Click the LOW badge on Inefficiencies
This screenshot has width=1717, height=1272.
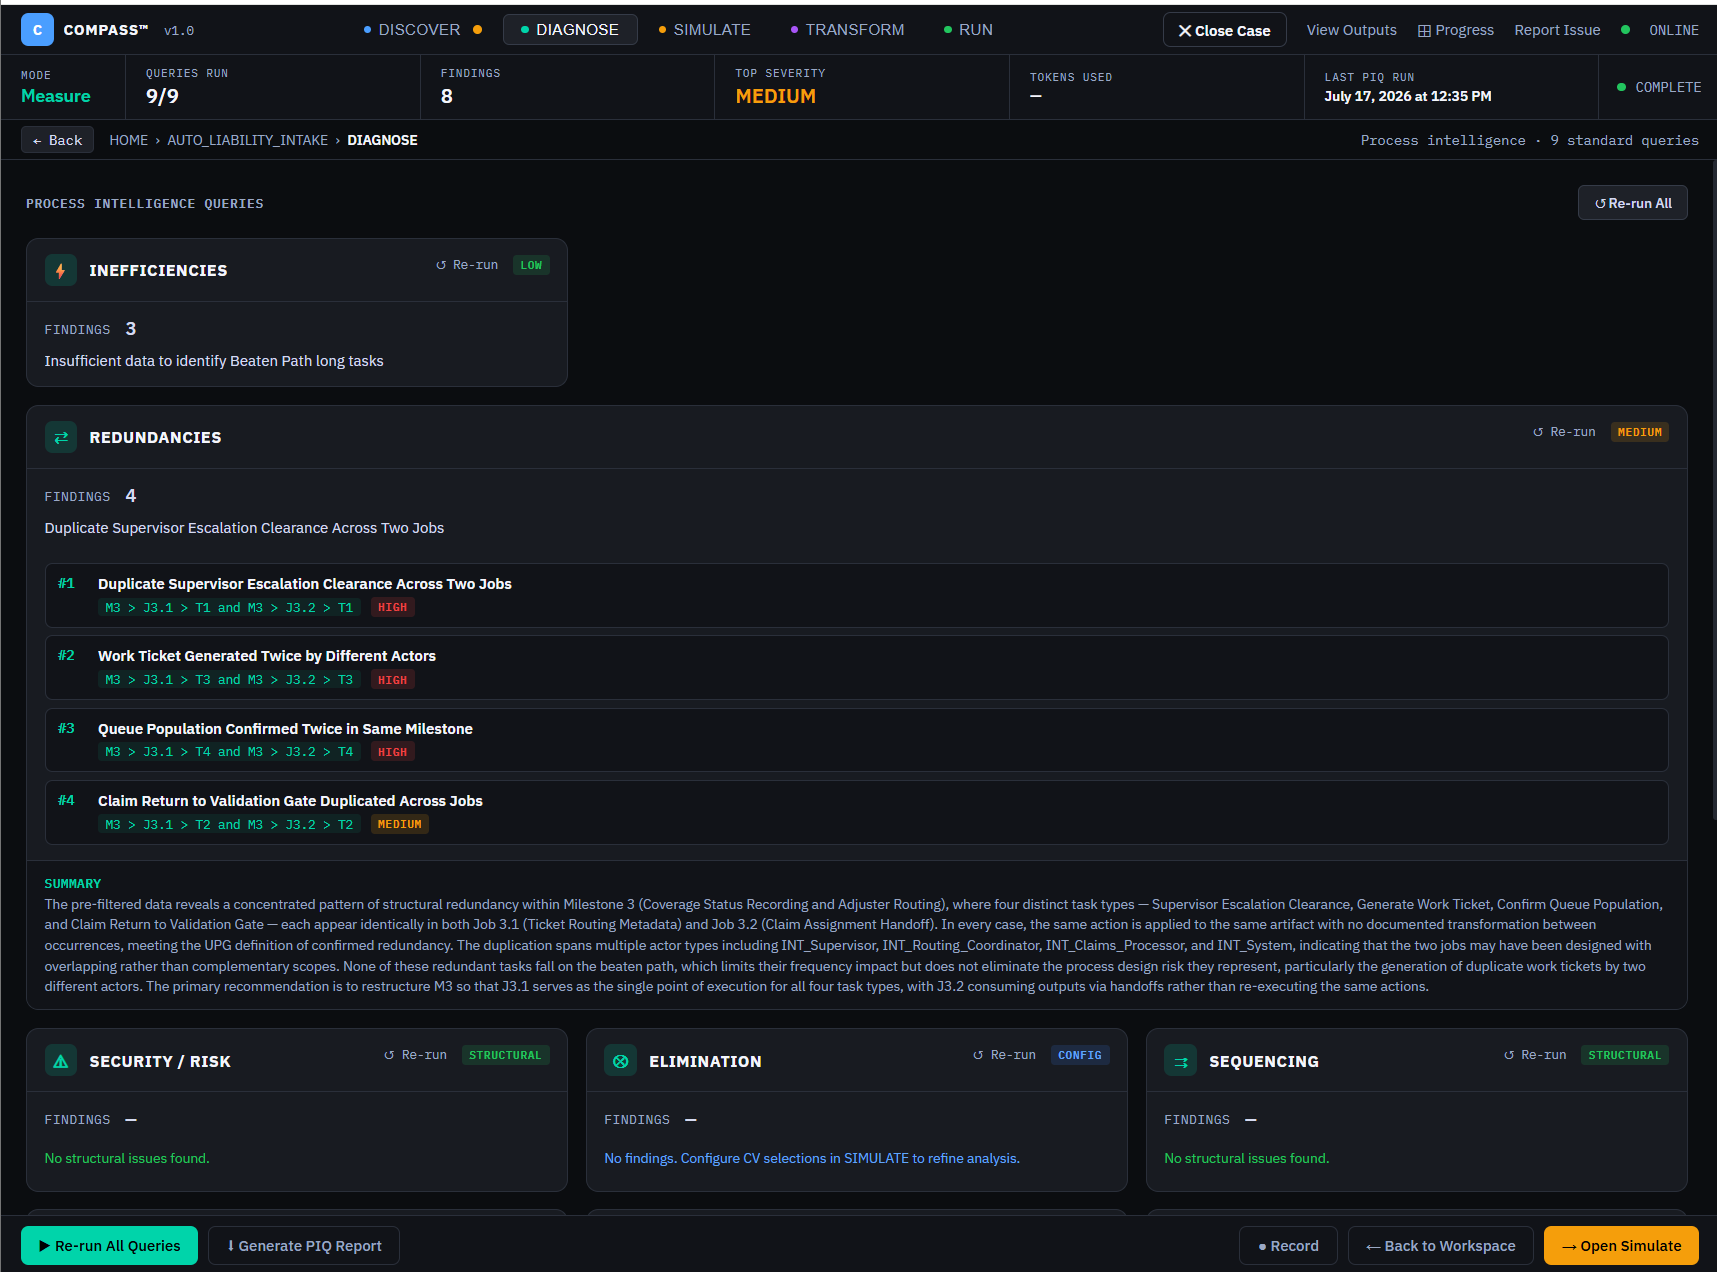pyautogui.click(x=531, y=265)
